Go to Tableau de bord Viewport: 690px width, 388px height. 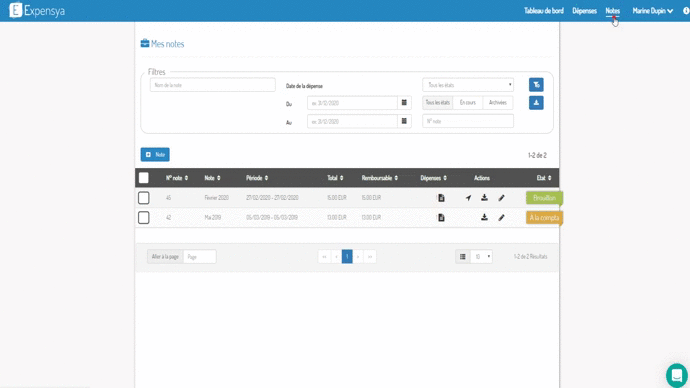point(543,11)
